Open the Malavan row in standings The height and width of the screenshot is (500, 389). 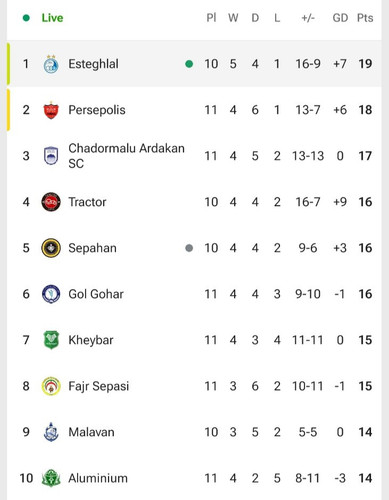[194, 432]
